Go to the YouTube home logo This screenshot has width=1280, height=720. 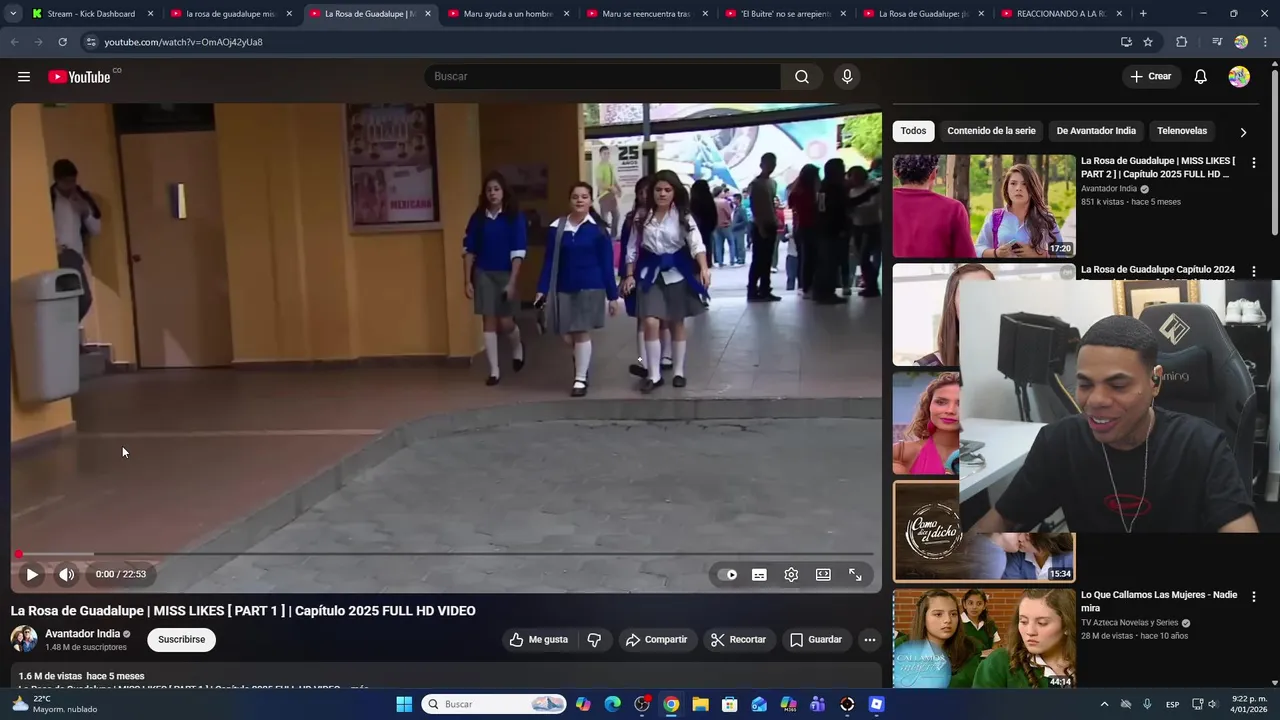pyautogui.click(x=79, y=77)
